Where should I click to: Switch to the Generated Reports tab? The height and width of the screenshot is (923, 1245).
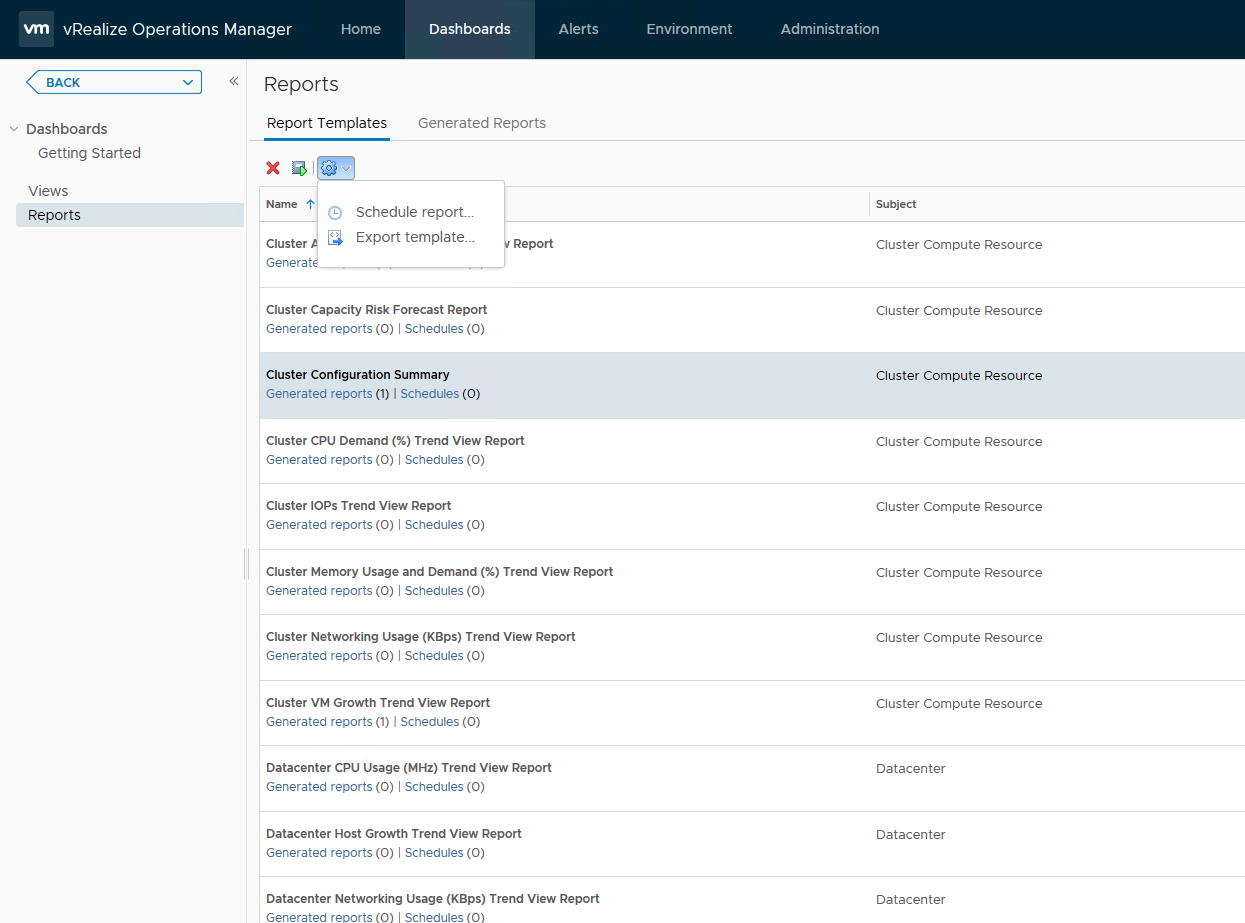[x=482, y=123]
